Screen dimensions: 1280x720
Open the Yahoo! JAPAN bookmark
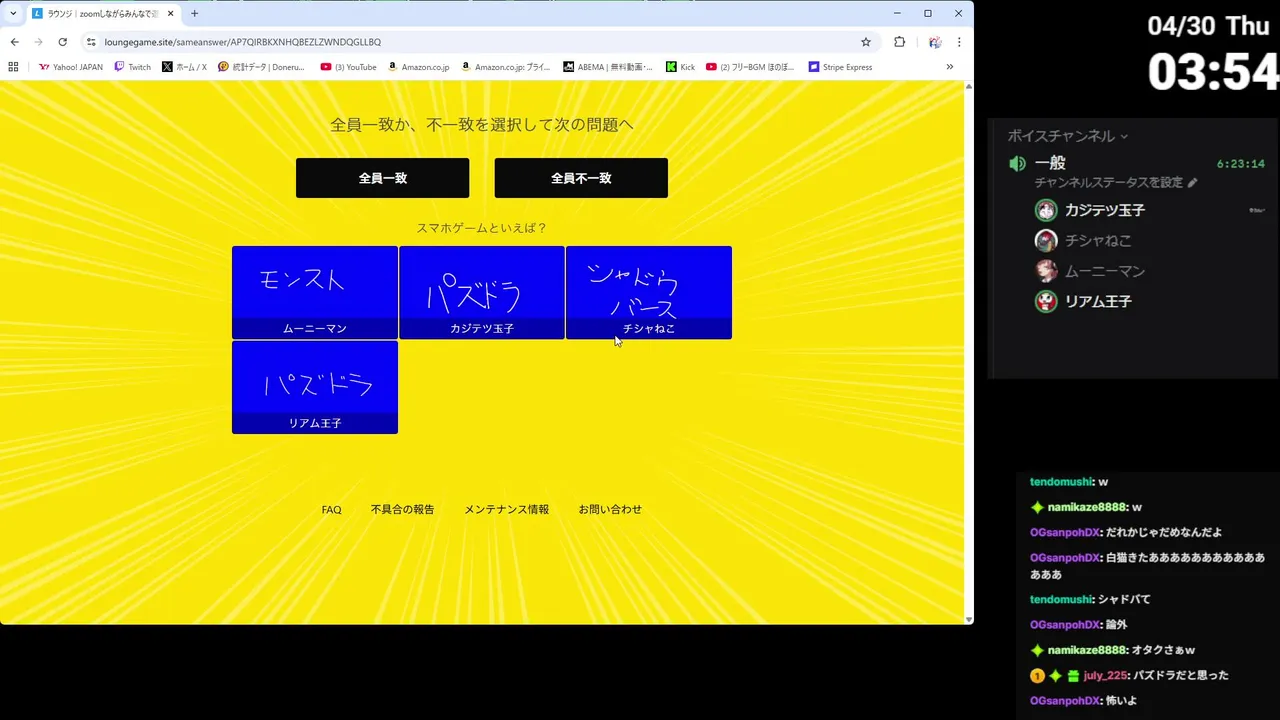tap(70, 67)
